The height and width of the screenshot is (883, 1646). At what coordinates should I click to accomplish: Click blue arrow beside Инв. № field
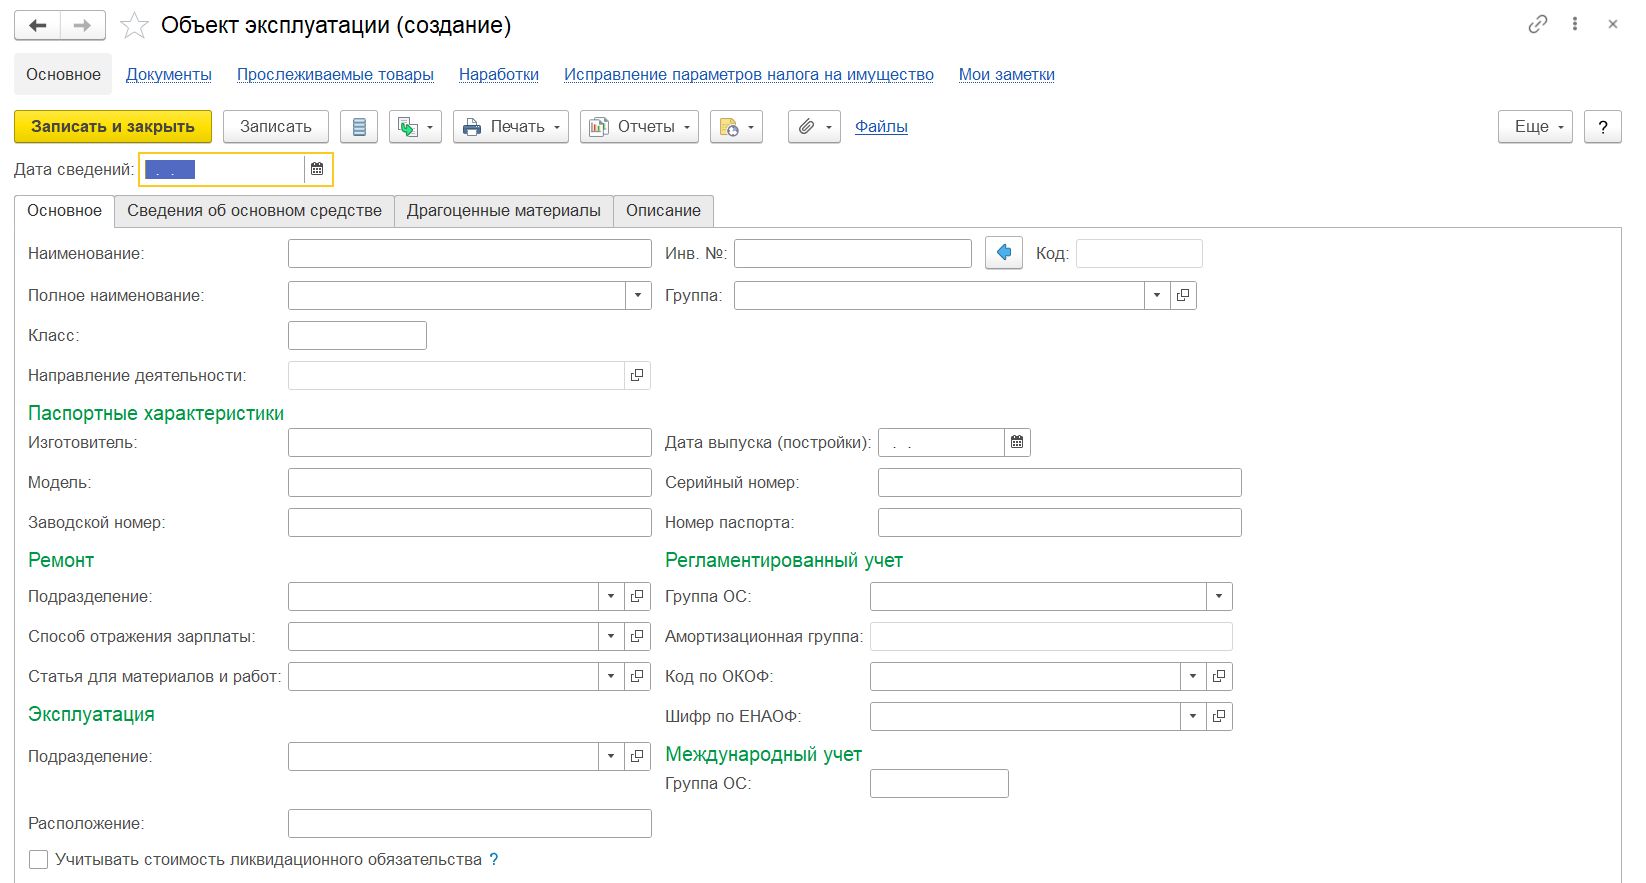(x=1004, y=253)
